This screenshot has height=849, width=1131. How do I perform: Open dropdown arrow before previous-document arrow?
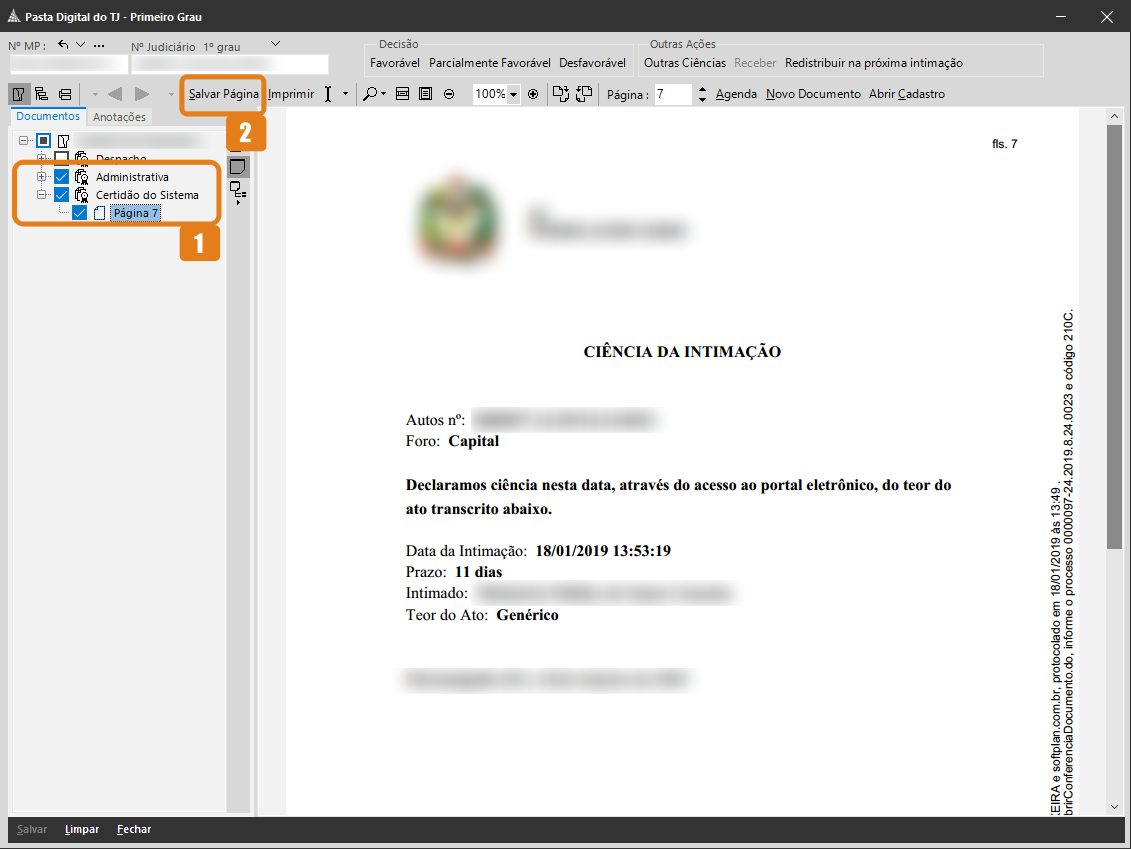coord(95,94)
